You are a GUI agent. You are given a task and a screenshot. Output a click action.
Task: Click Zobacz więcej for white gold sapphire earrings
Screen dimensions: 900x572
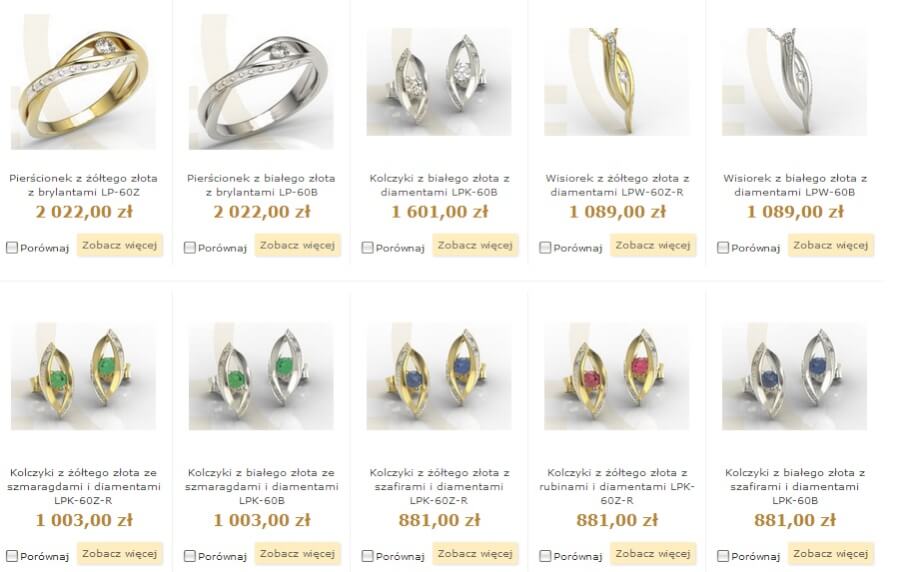(x=831, y=554)
